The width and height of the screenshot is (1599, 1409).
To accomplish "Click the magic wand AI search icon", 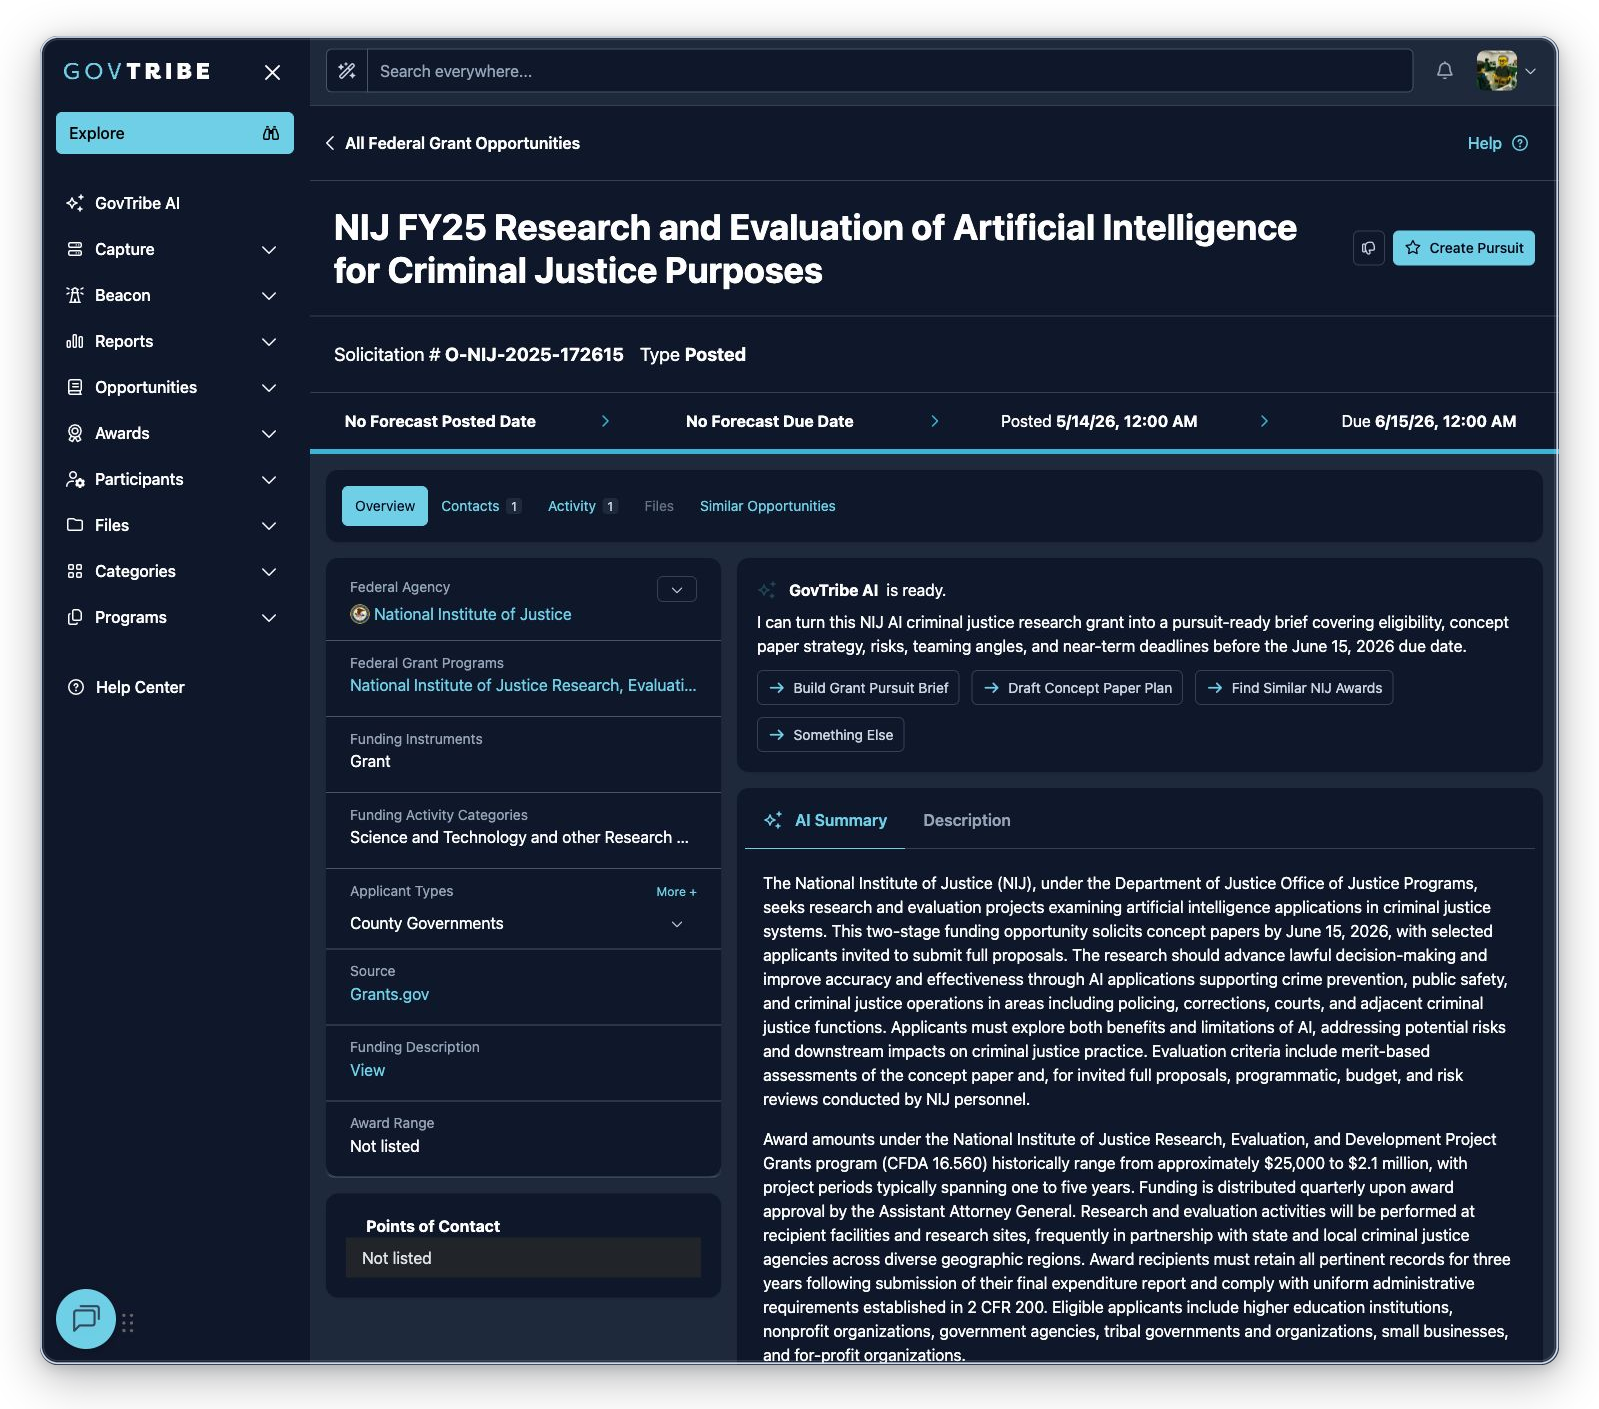I will 347,71.
